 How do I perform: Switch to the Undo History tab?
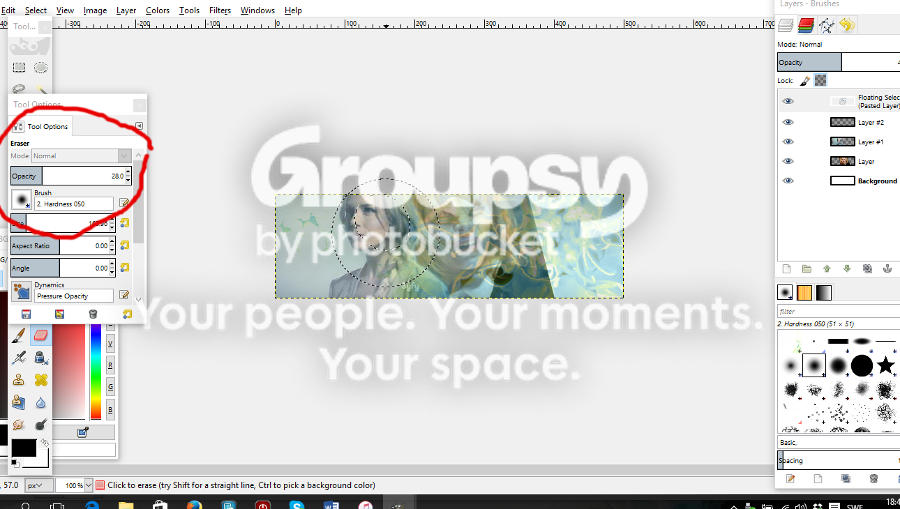click(847, 25)
